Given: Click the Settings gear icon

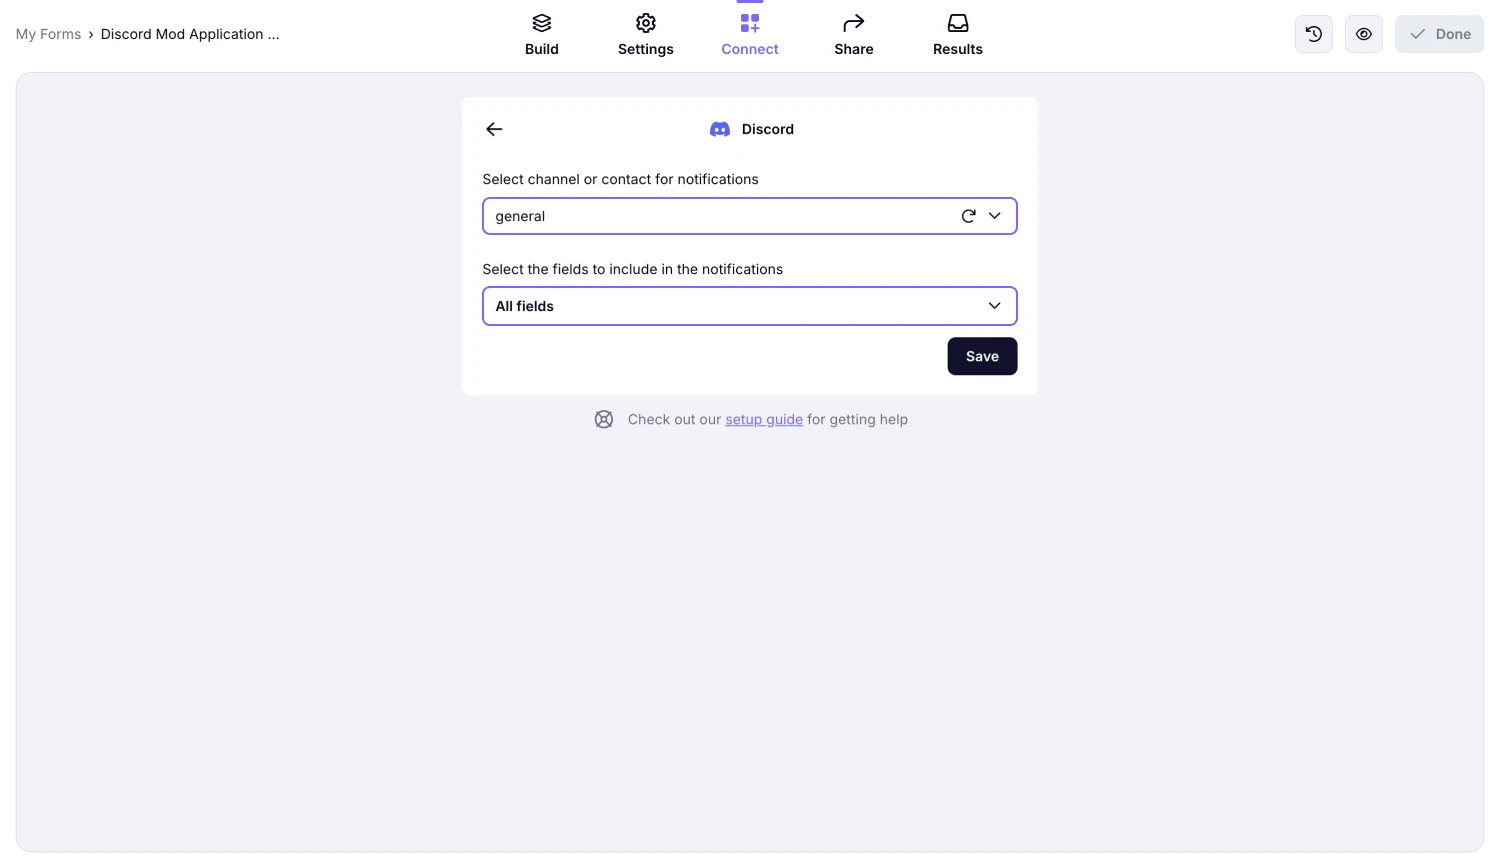Looking at the screenshot, I should [x=645, y=23].
